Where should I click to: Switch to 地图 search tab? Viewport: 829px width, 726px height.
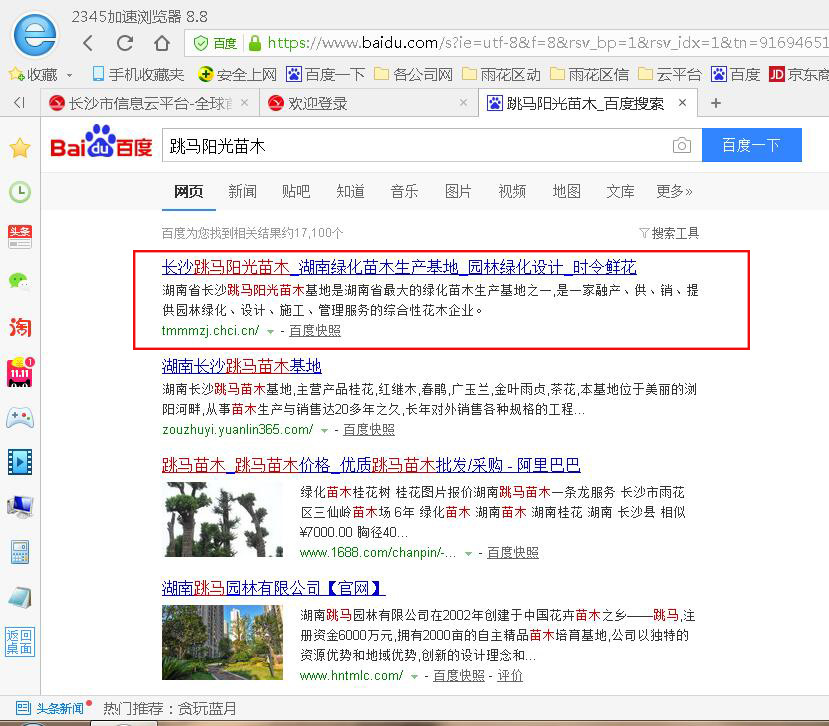tap(566, 191)
